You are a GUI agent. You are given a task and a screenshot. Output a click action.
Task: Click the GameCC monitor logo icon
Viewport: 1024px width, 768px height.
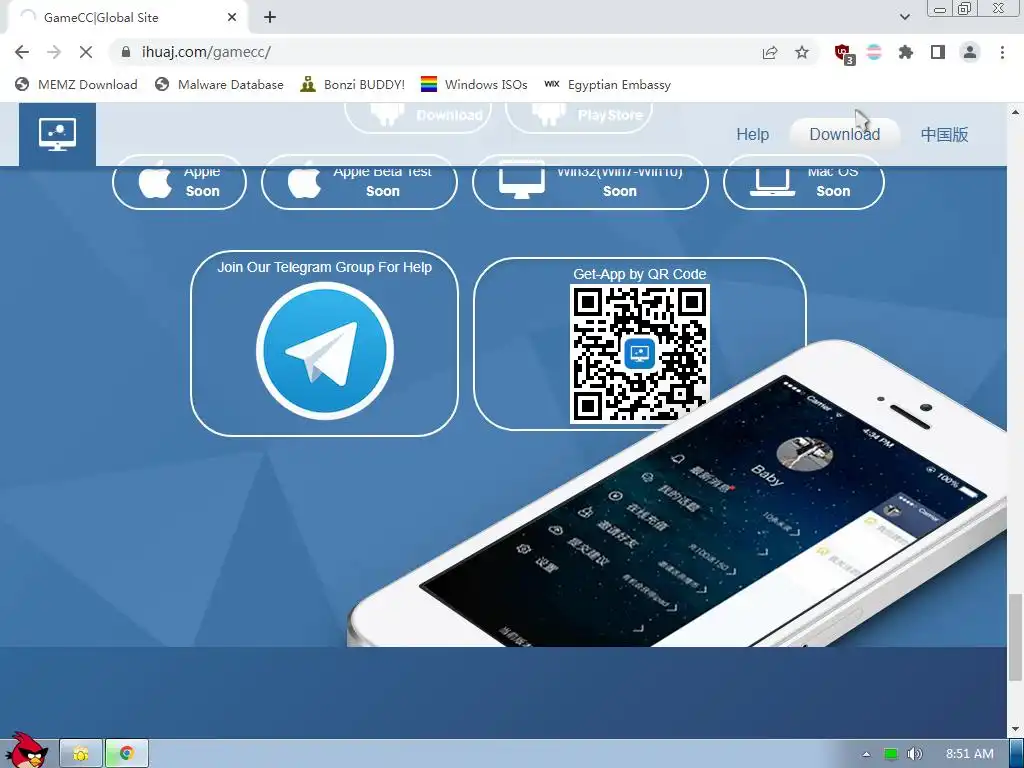(x=57, y=134)
